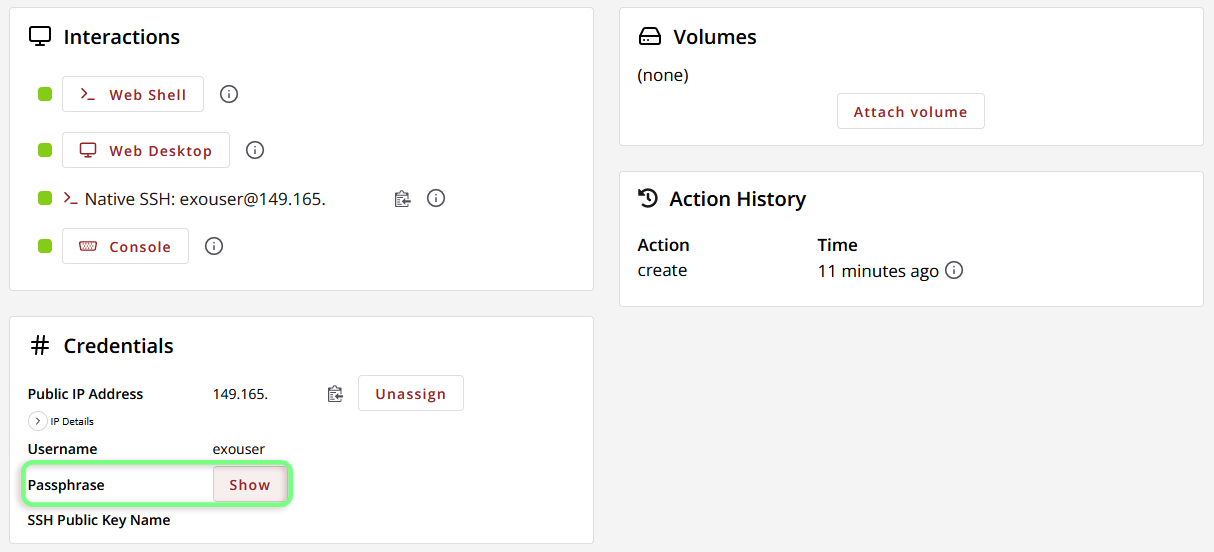Viewport: 1214px width, 552px height.
Task: Click the info icon beside Web Desktop
Action: click(x=255, y=150)
